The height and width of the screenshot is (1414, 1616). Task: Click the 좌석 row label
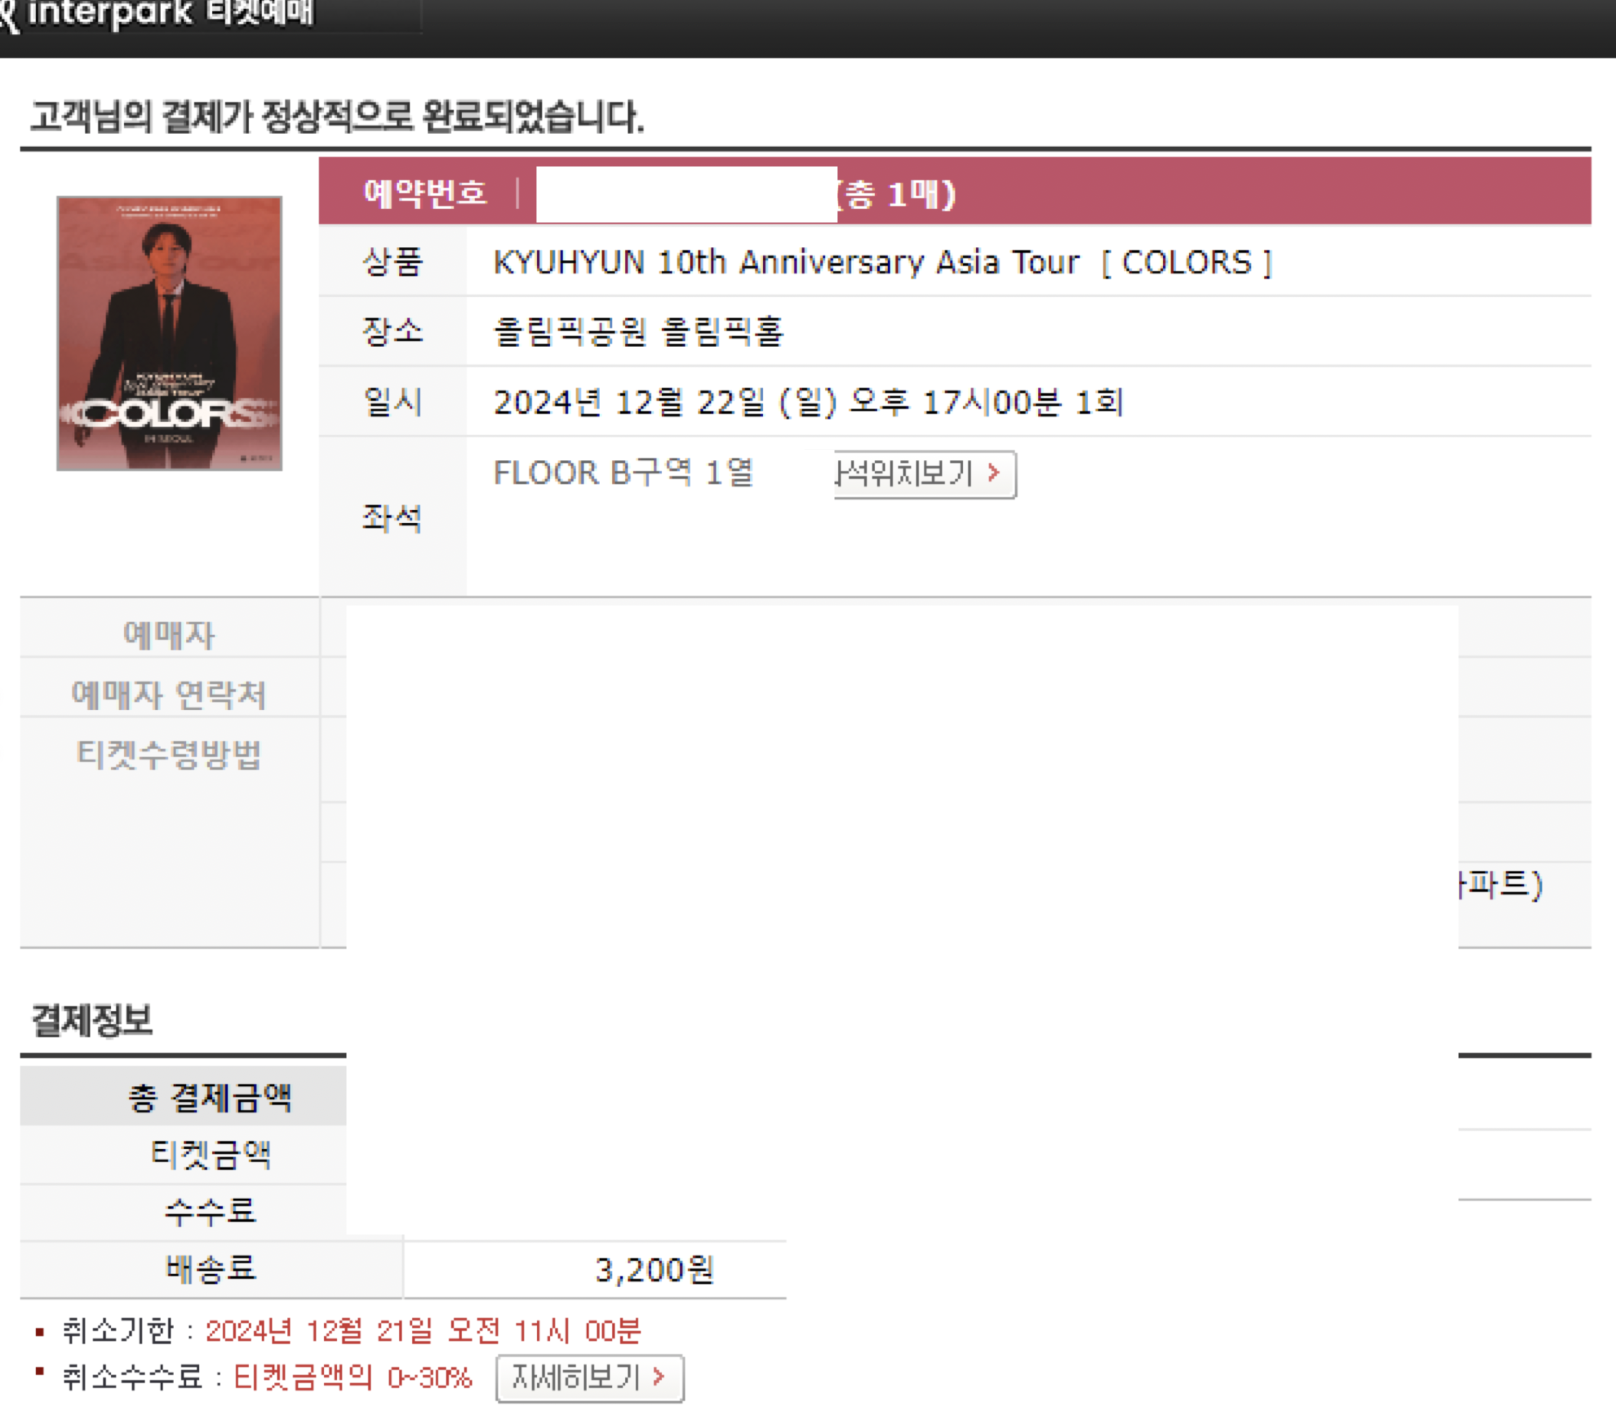[x=392, y=518]
